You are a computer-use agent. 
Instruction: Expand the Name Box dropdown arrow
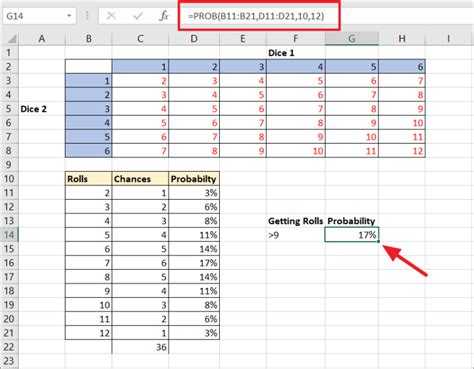(x=69, y=16)
